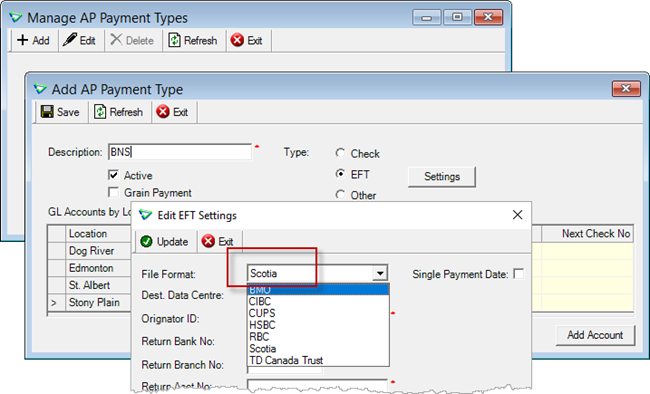Click the Next Check No column header
The image size is (650, 394).
[587, 233]
